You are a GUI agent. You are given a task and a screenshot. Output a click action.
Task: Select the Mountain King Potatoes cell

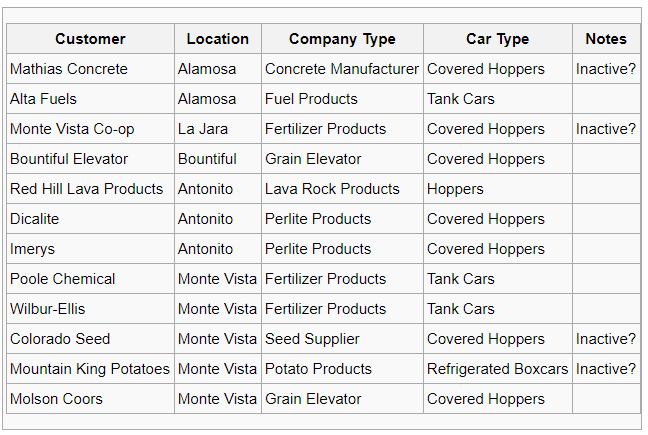coord(91,369)
